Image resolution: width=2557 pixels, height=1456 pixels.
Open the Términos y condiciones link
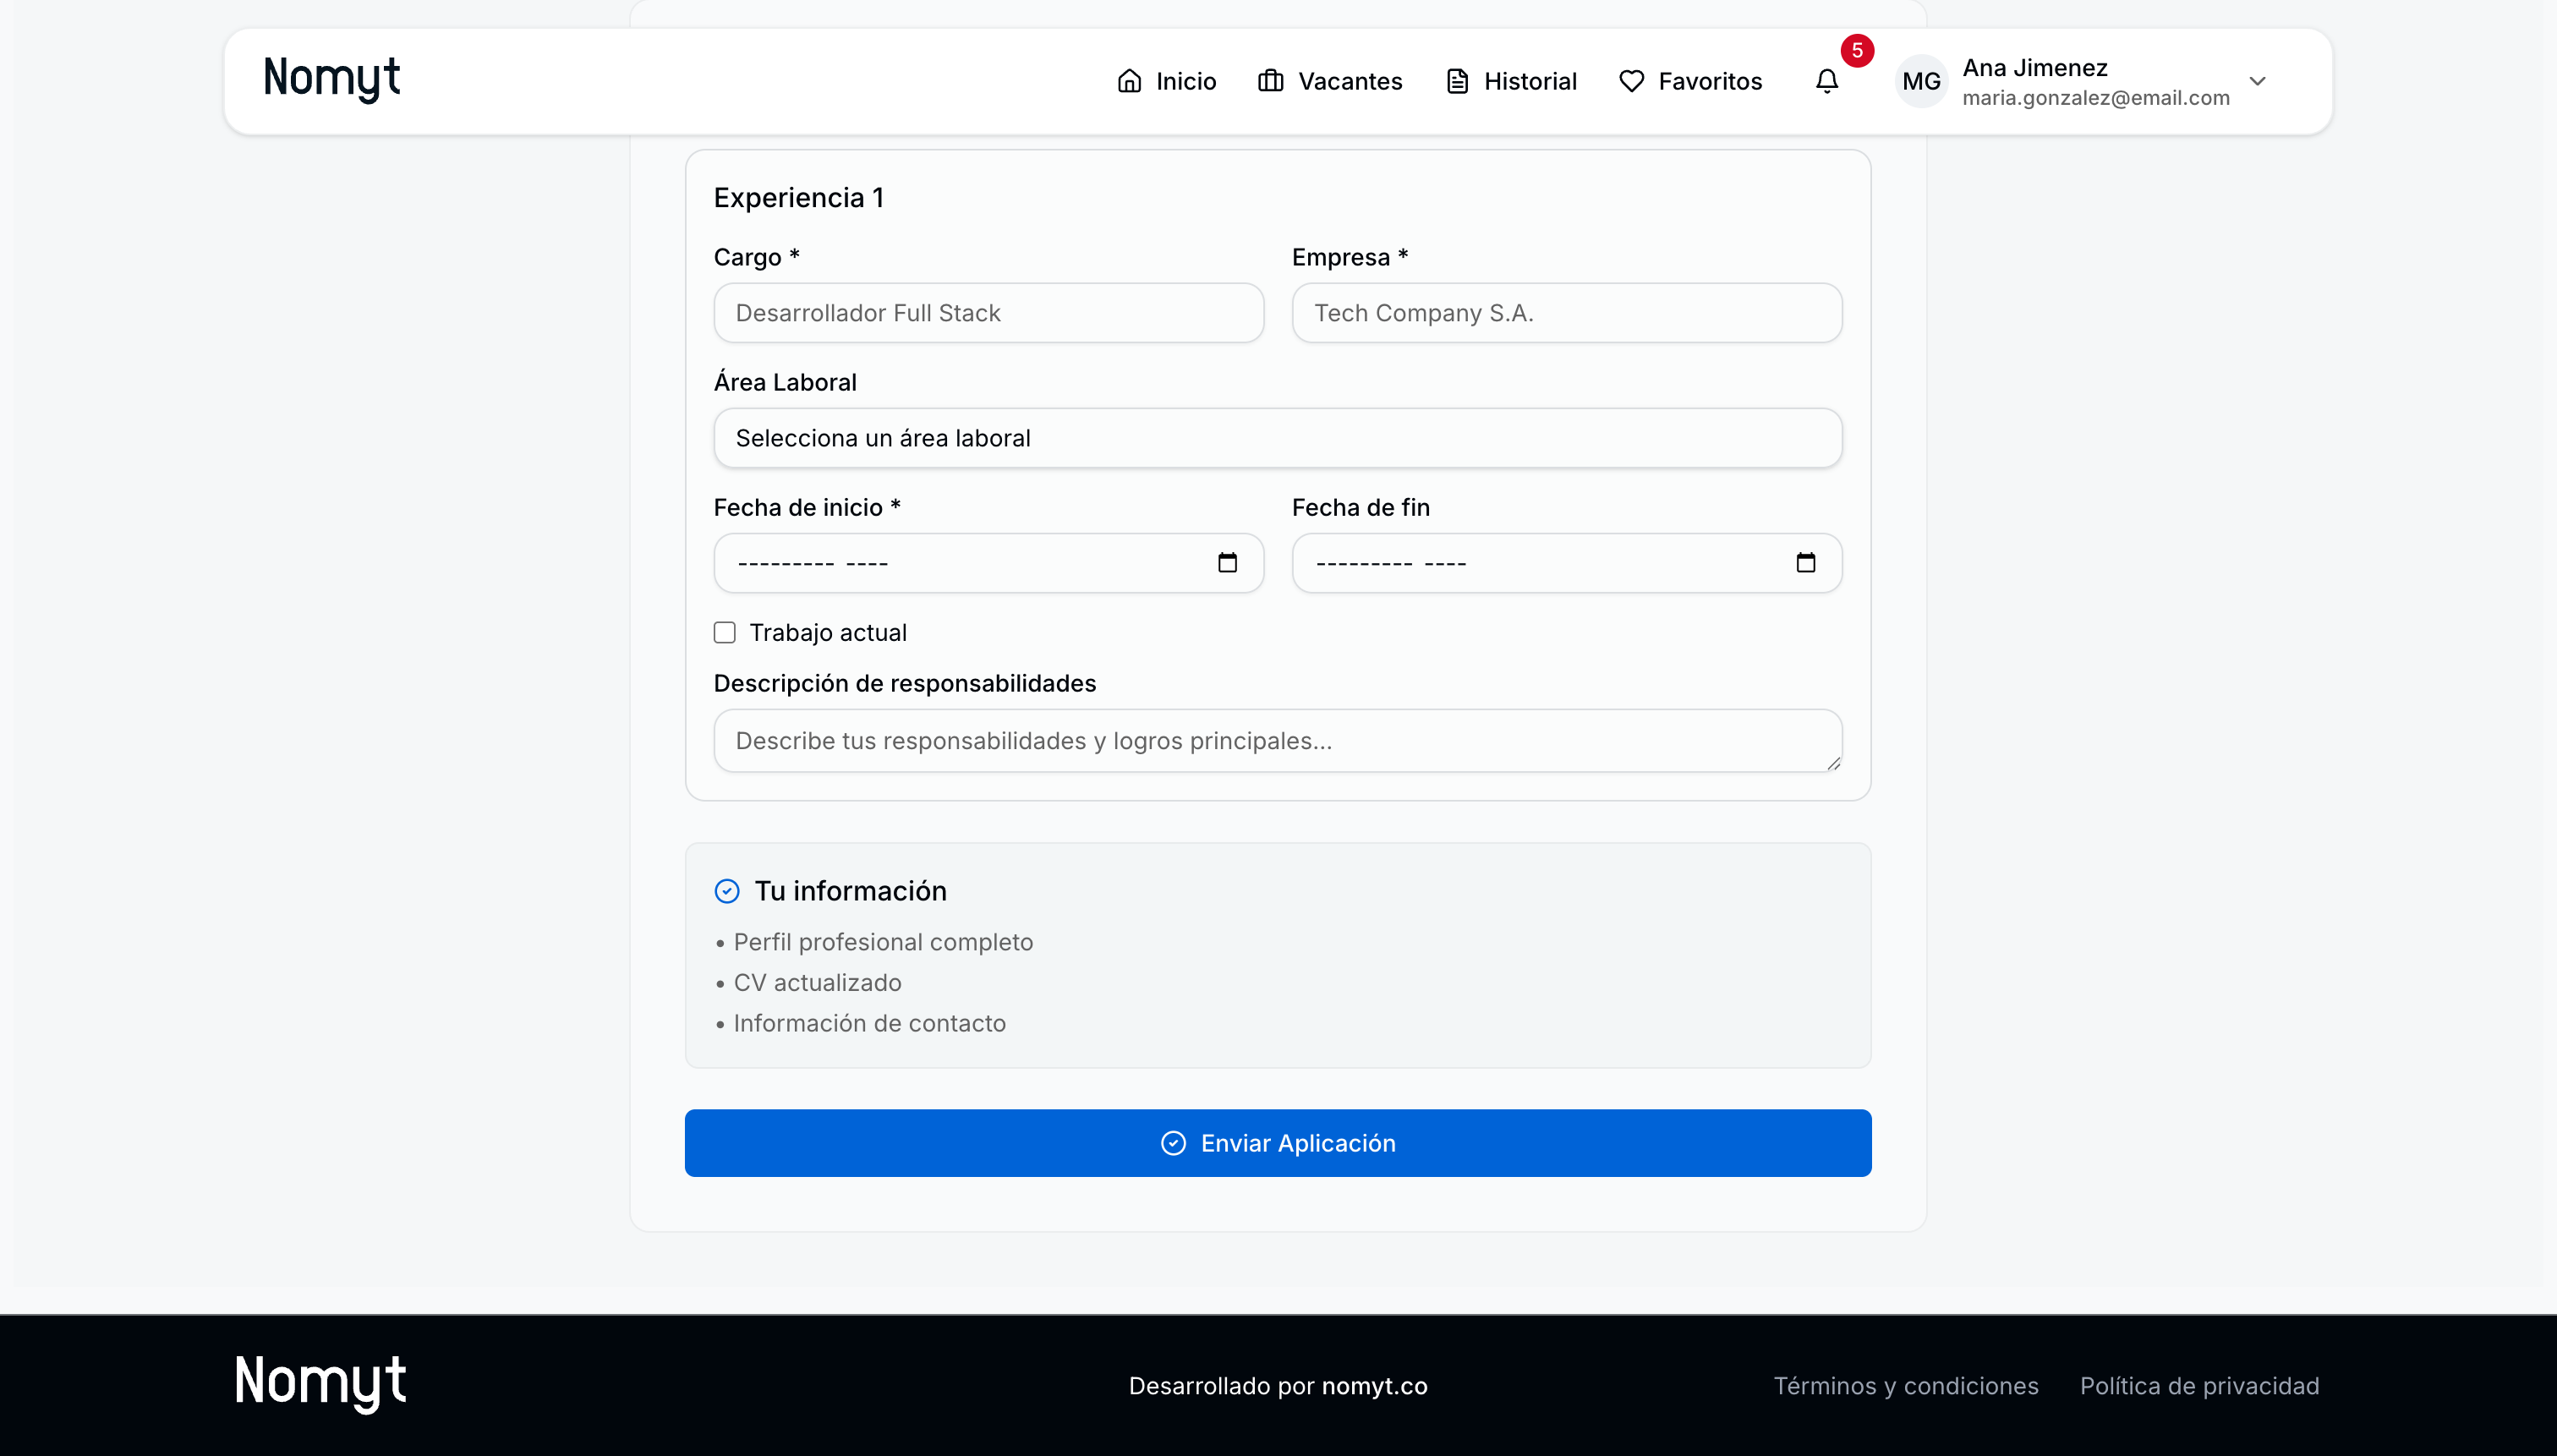click(1905, 1385)
